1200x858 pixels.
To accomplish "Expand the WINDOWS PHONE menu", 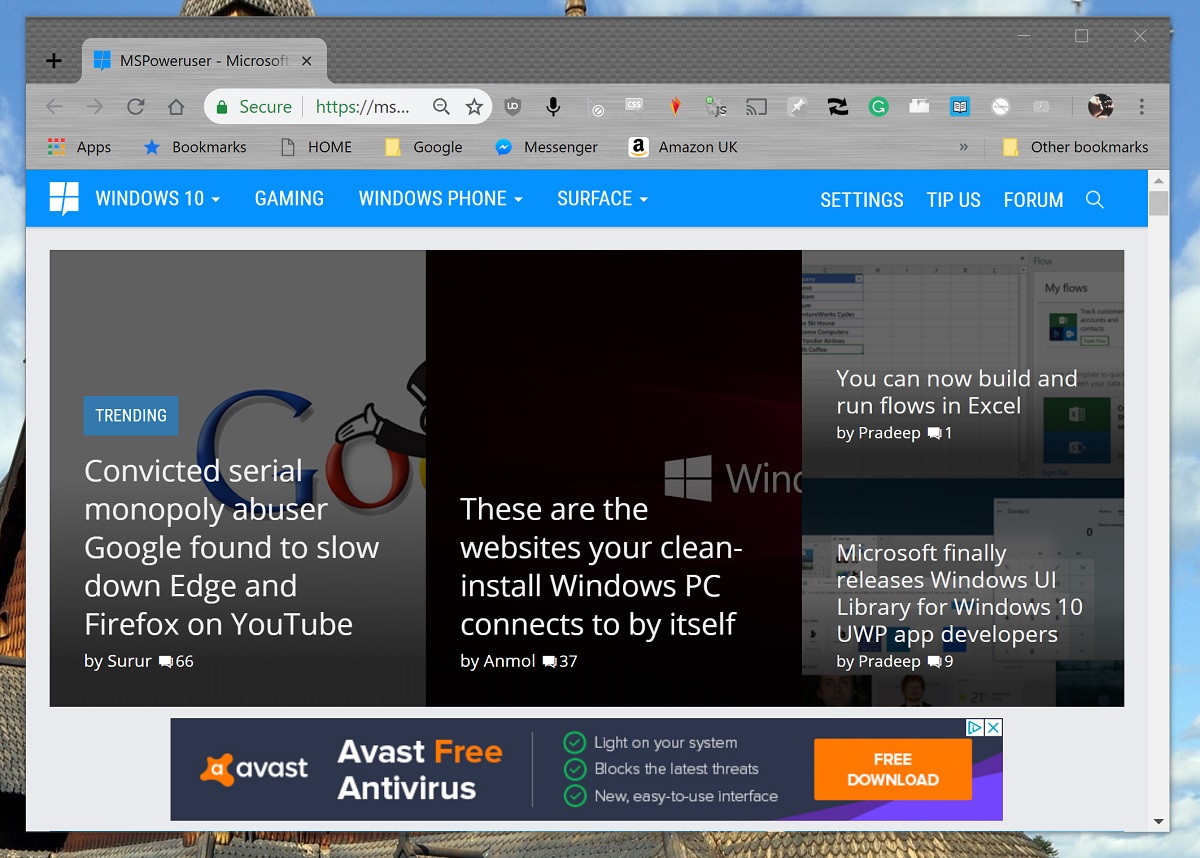I will (441, 199).
